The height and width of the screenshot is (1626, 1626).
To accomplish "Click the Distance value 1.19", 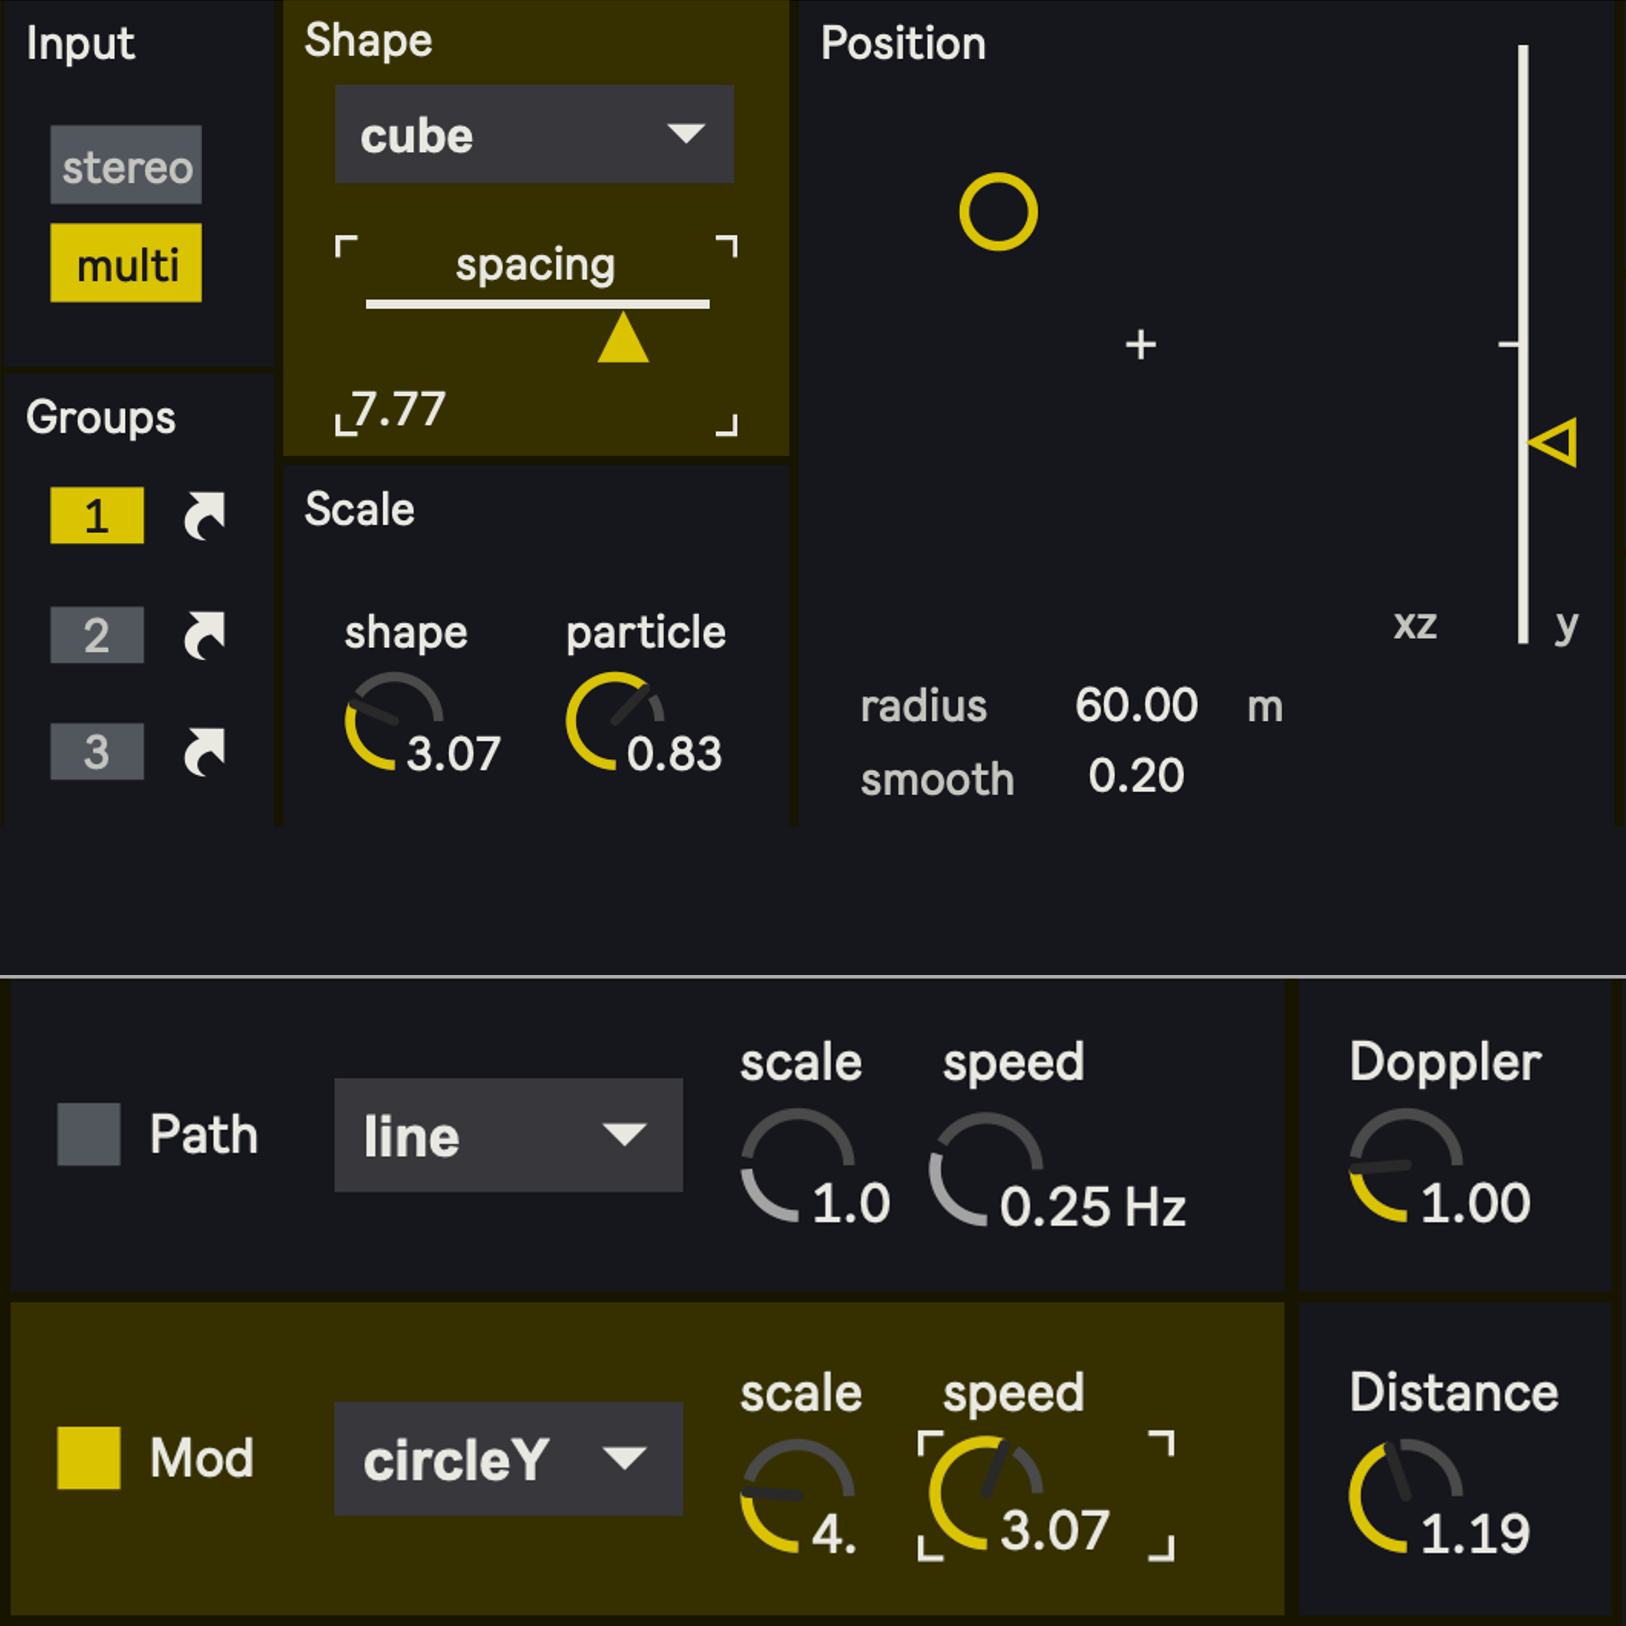I will pyautogui.click(x=1475, y=1534).
